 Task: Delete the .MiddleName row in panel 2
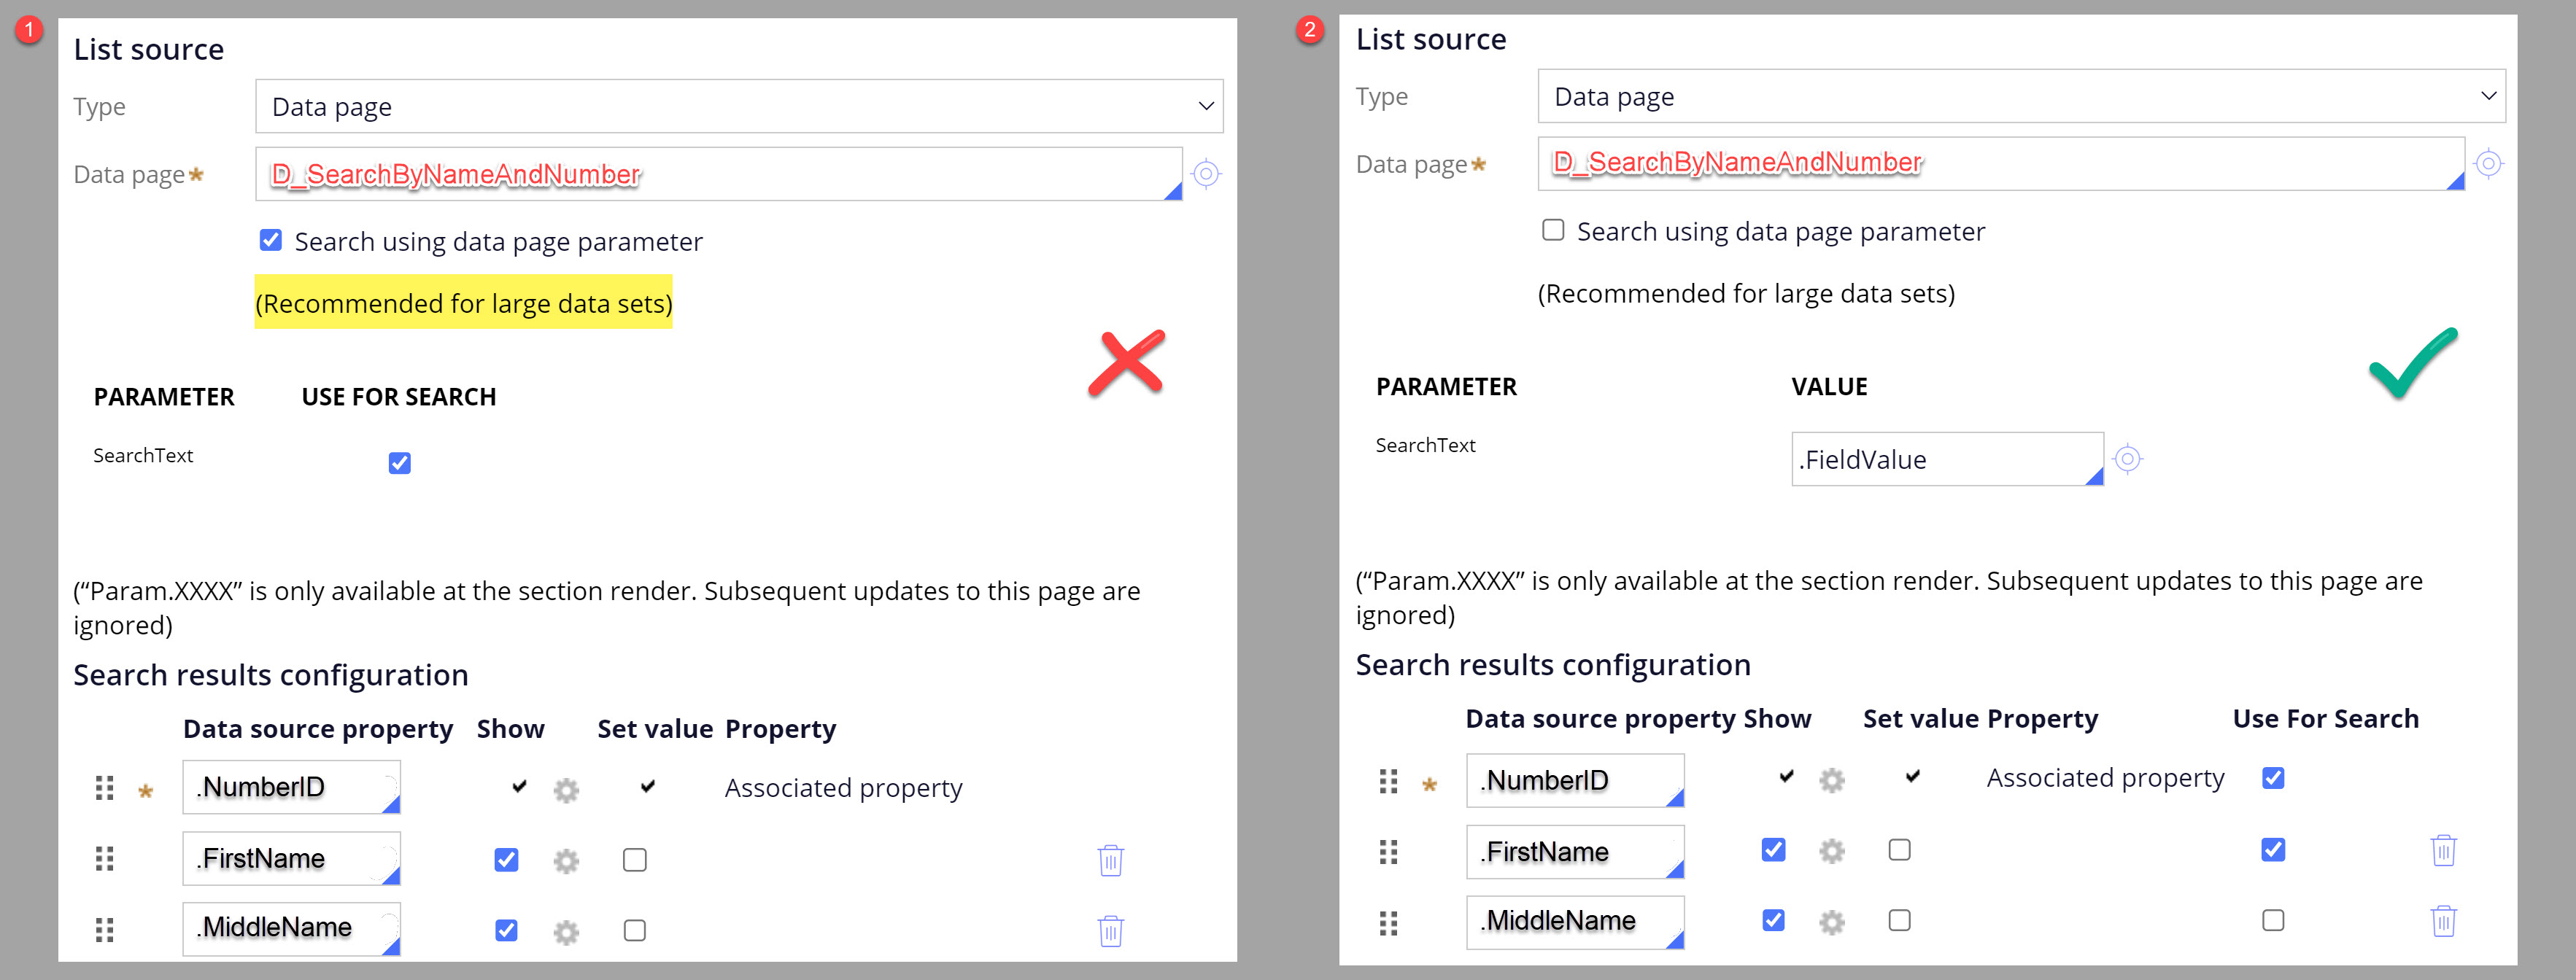2444,921
